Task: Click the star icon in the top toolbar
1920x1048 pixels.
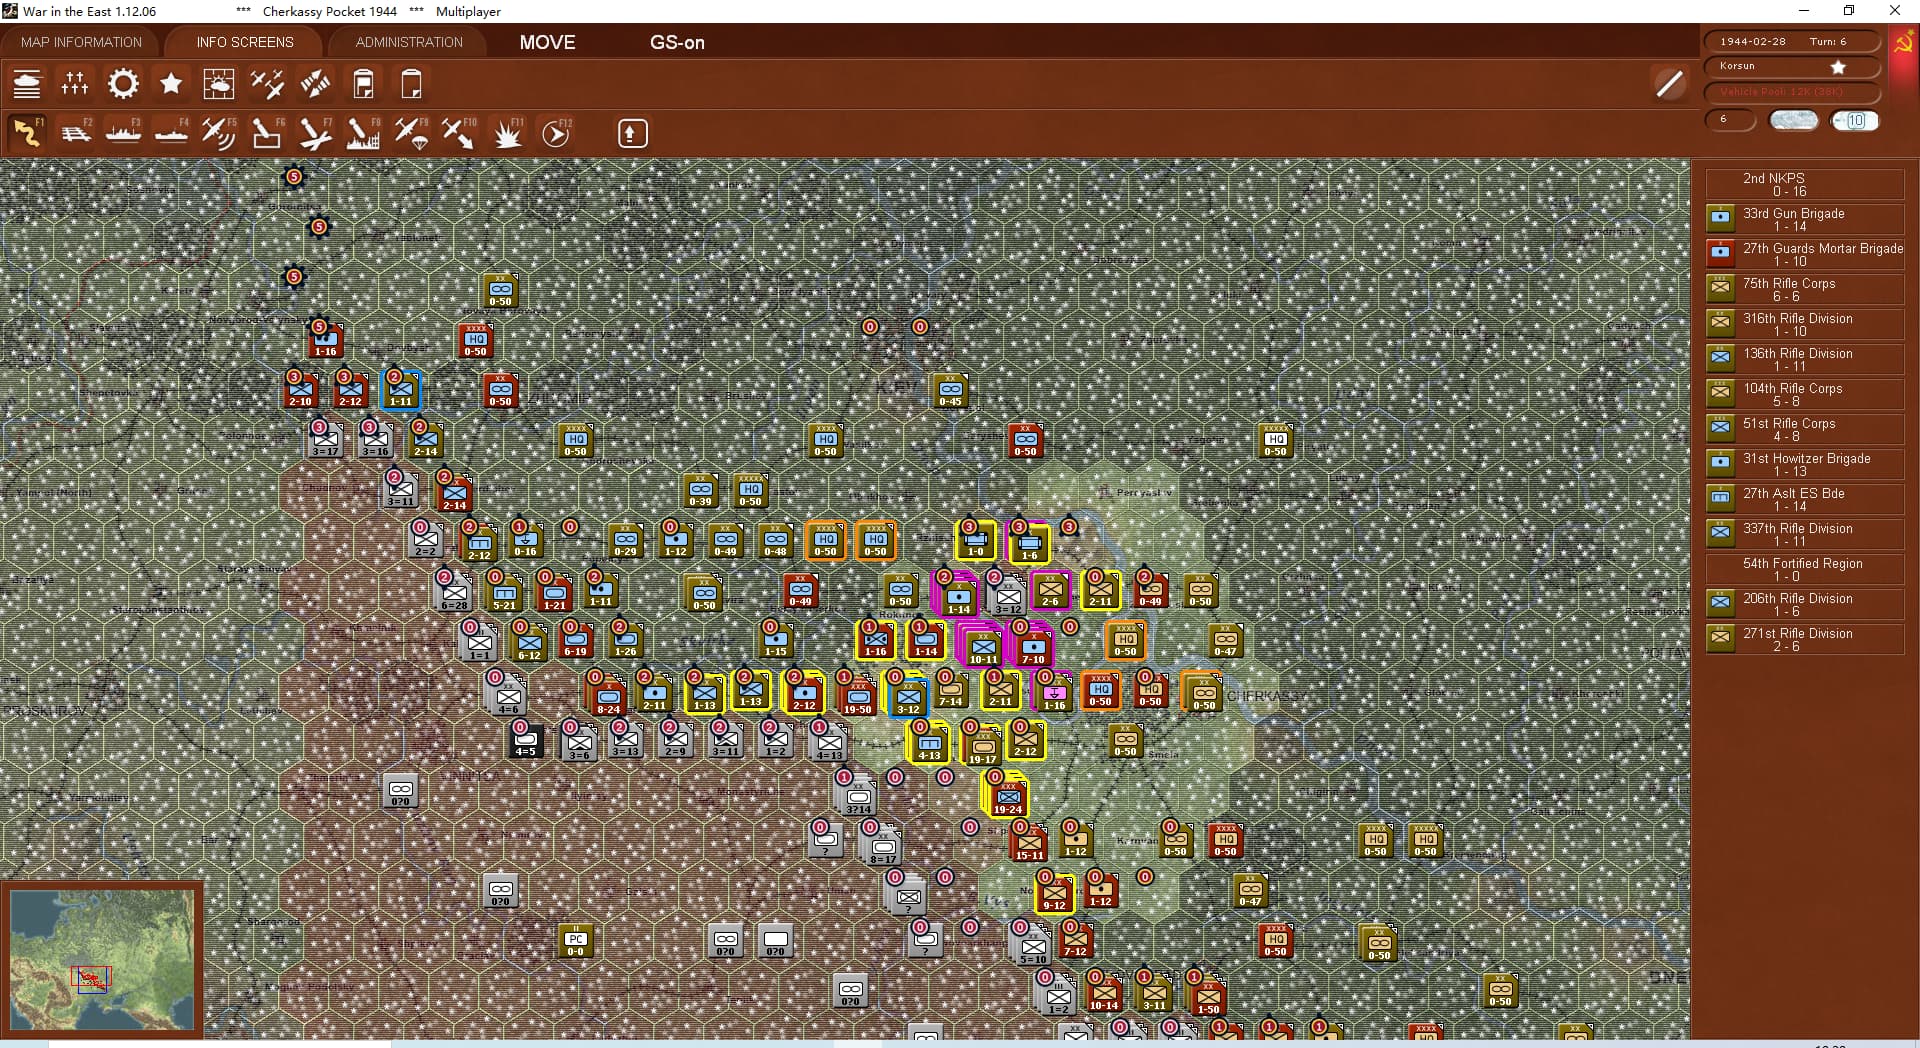Action: click(x=171, y=84)
